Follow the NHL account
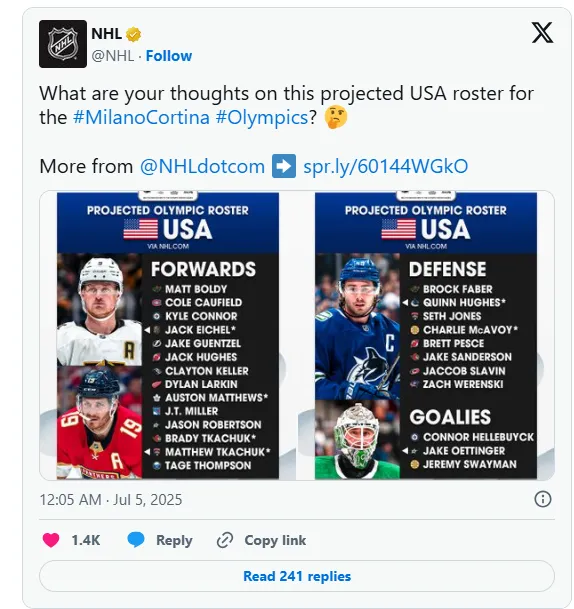This screenshot has height=609, width=574. (169, 56)
